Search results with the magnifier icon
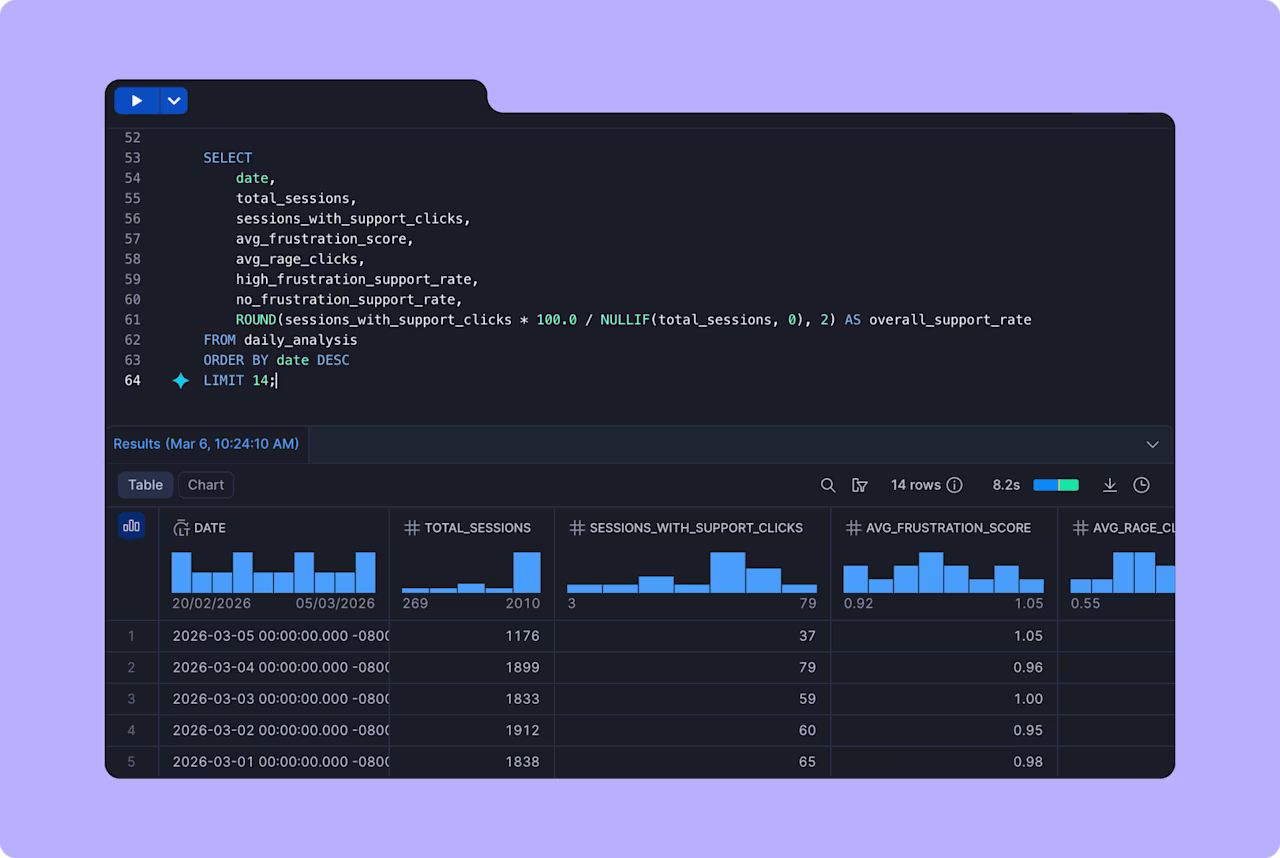The image size is (1280, 858). (828, 485)
